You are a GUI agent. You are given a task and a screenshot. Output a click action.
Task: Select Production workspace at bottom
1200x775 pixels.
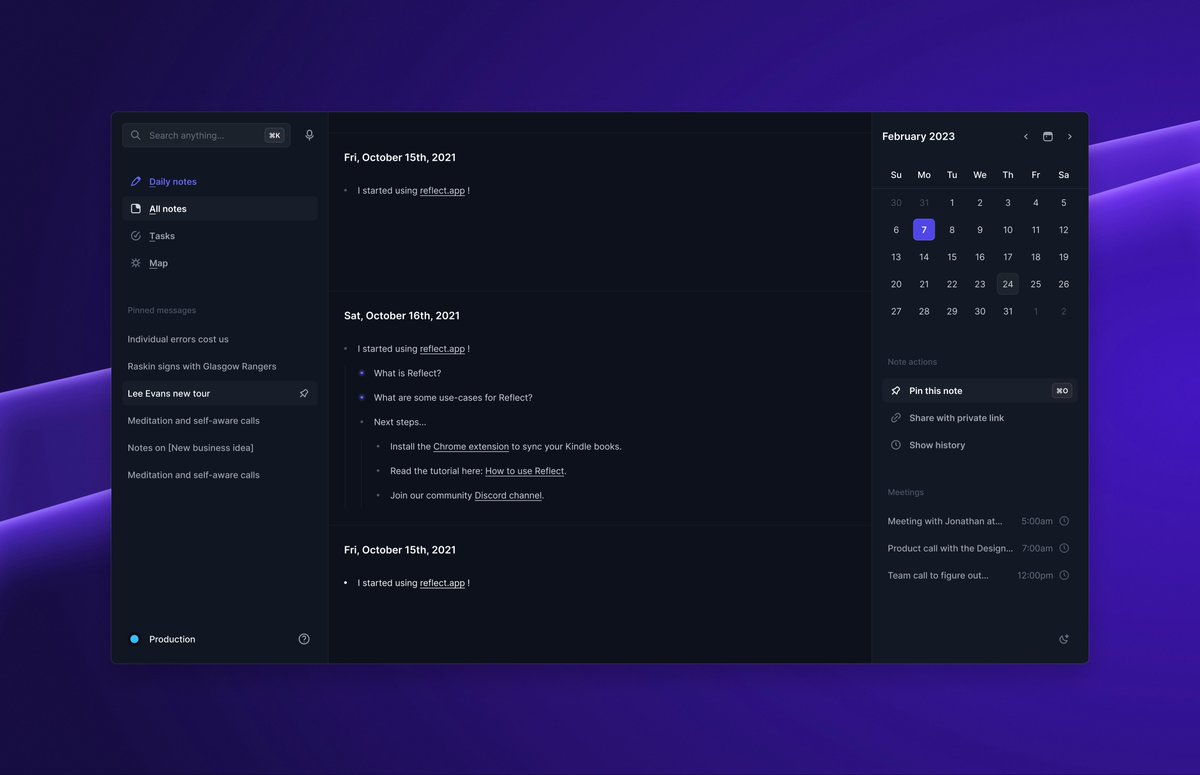pos(172,639)
